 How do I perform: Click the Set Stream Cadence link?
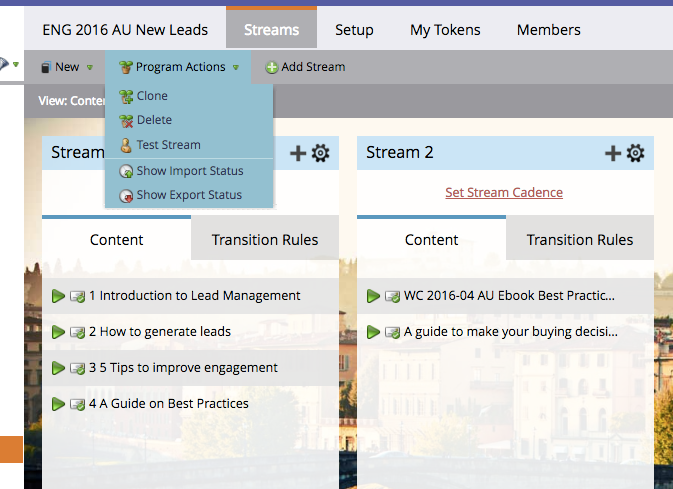coord(504,192)
